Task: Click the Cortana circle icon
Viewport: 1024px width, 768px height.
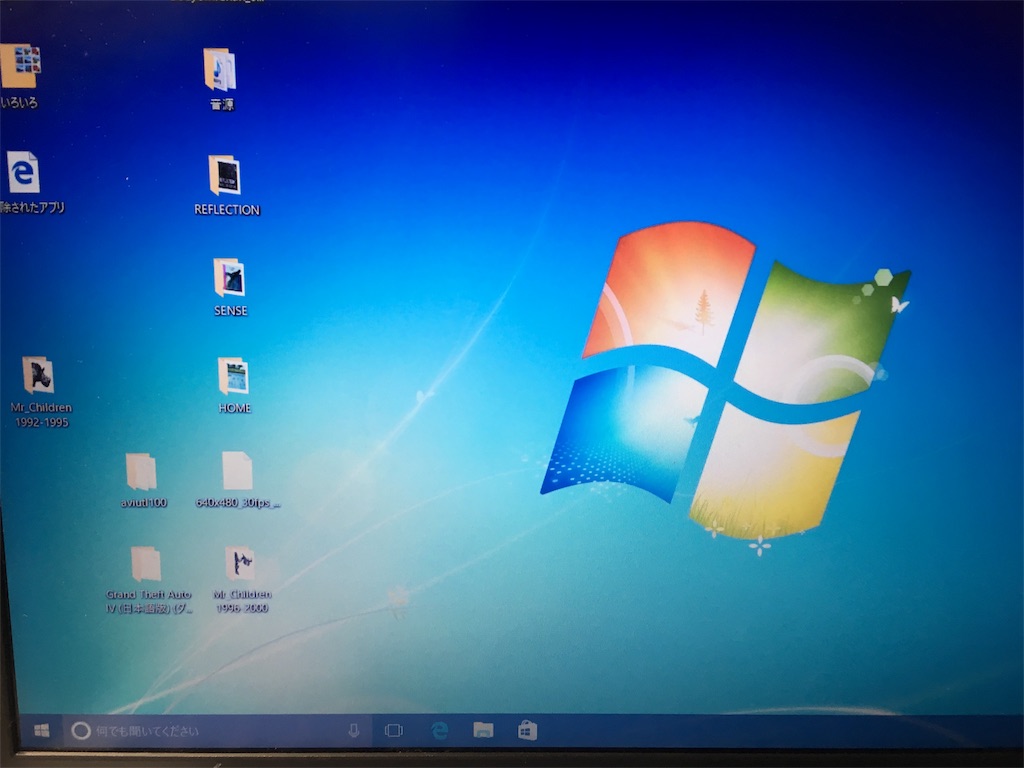Action: coord(81,730)
